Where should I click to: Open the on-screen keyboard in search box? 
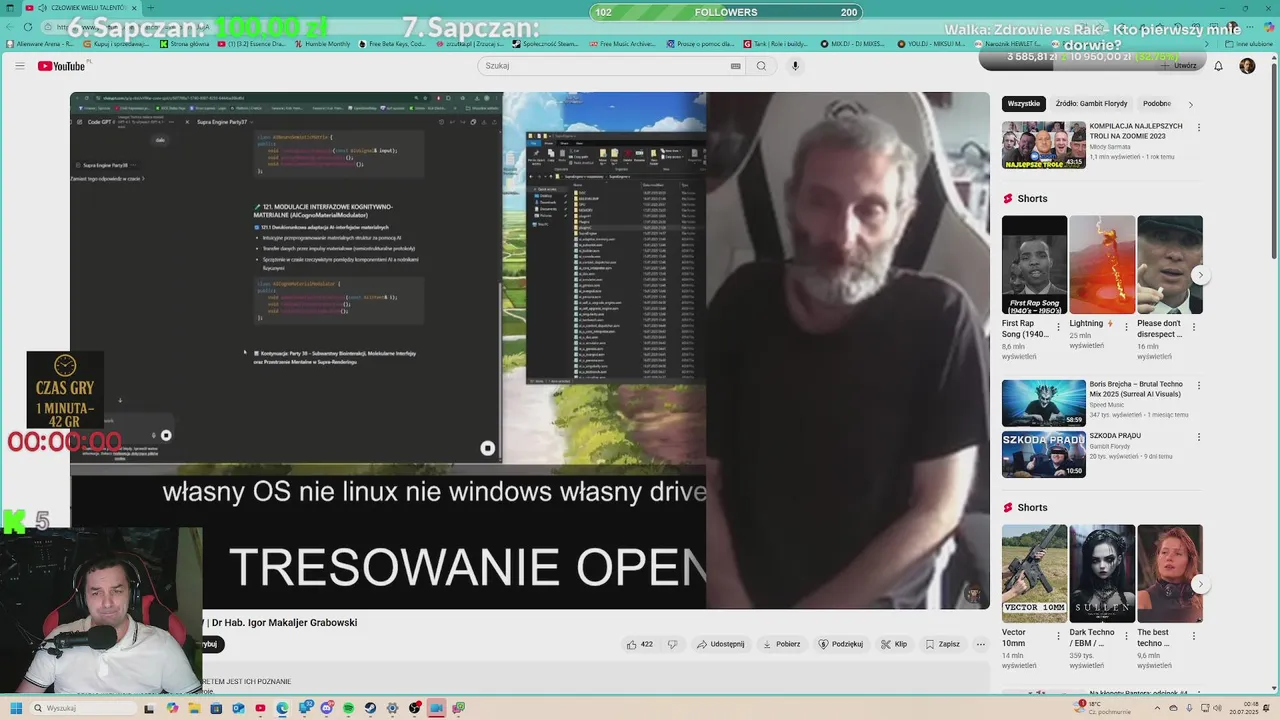[736, 66]
